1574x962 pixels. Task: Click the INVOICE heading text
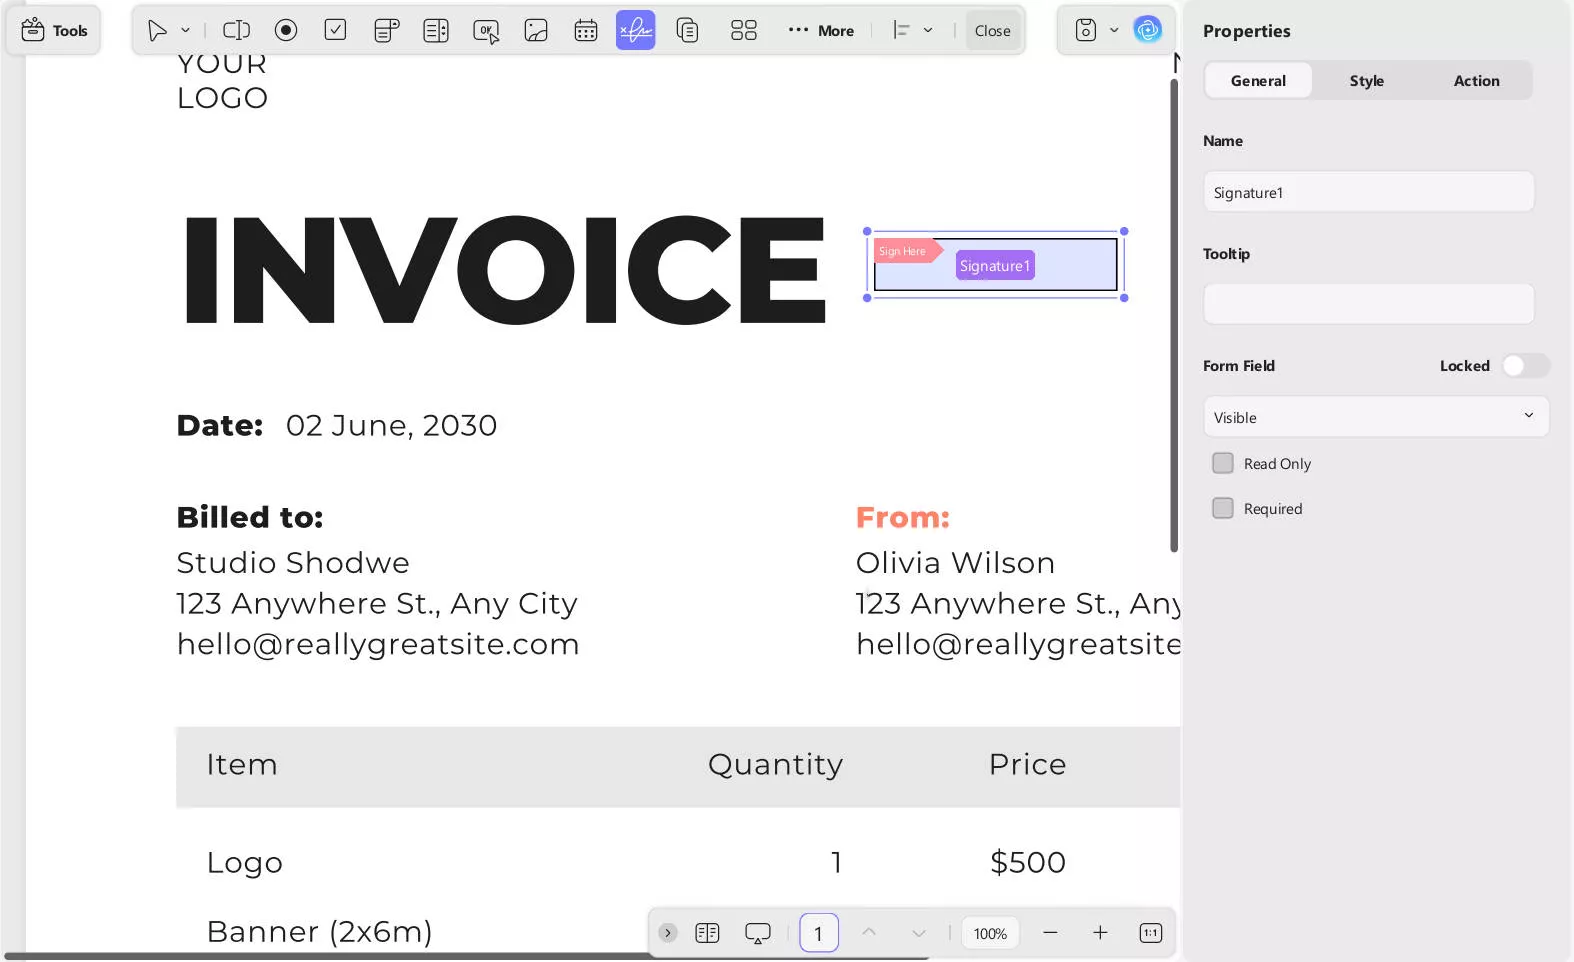pyautogui.click(x=504, y=270)
